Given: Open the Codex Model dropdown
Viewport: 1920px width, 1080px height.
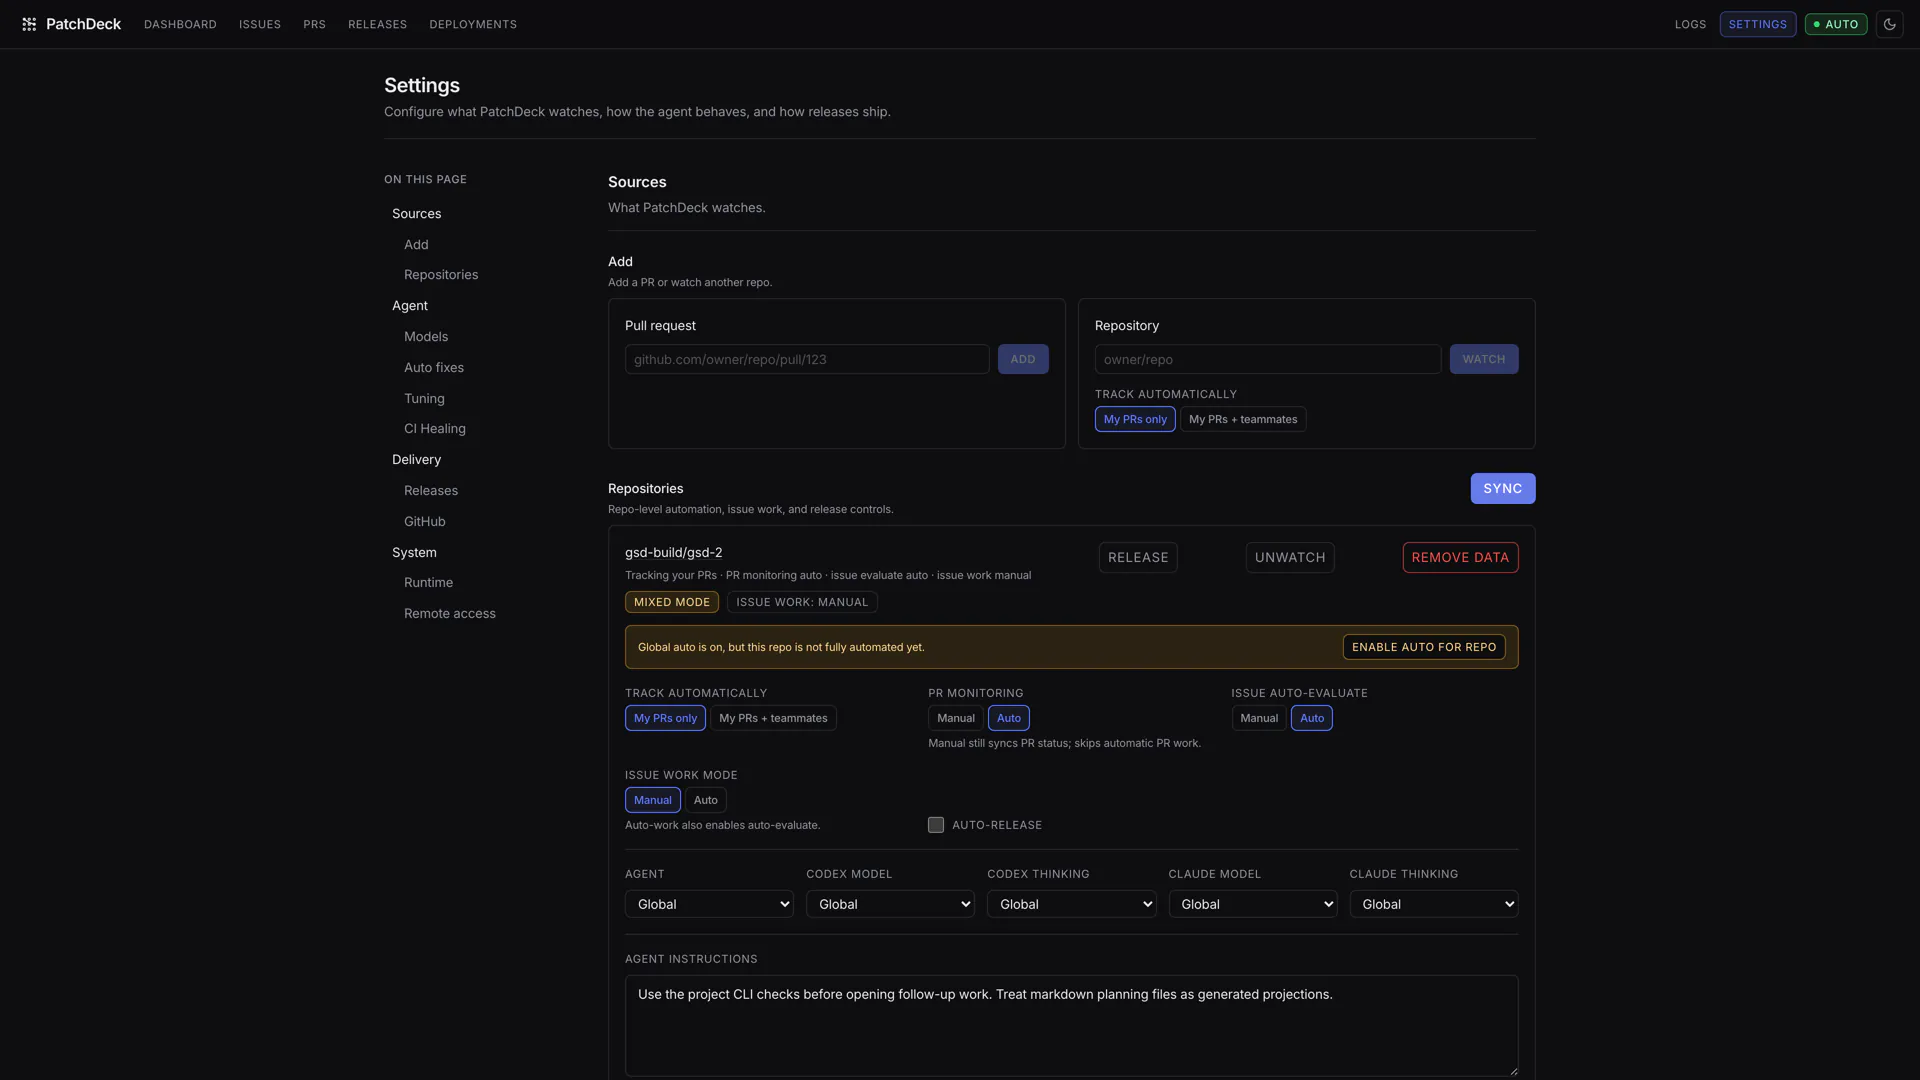Looking at the screenshot, I should 890,904.
